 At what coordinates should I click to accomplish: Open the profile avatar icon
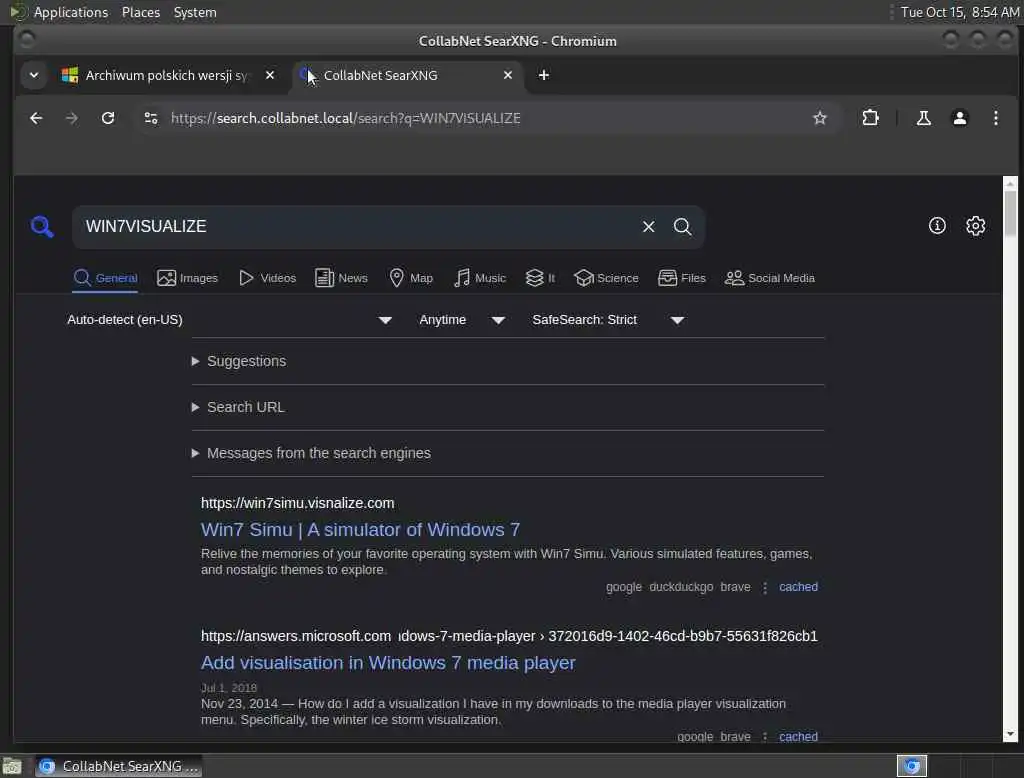point(959,118)
